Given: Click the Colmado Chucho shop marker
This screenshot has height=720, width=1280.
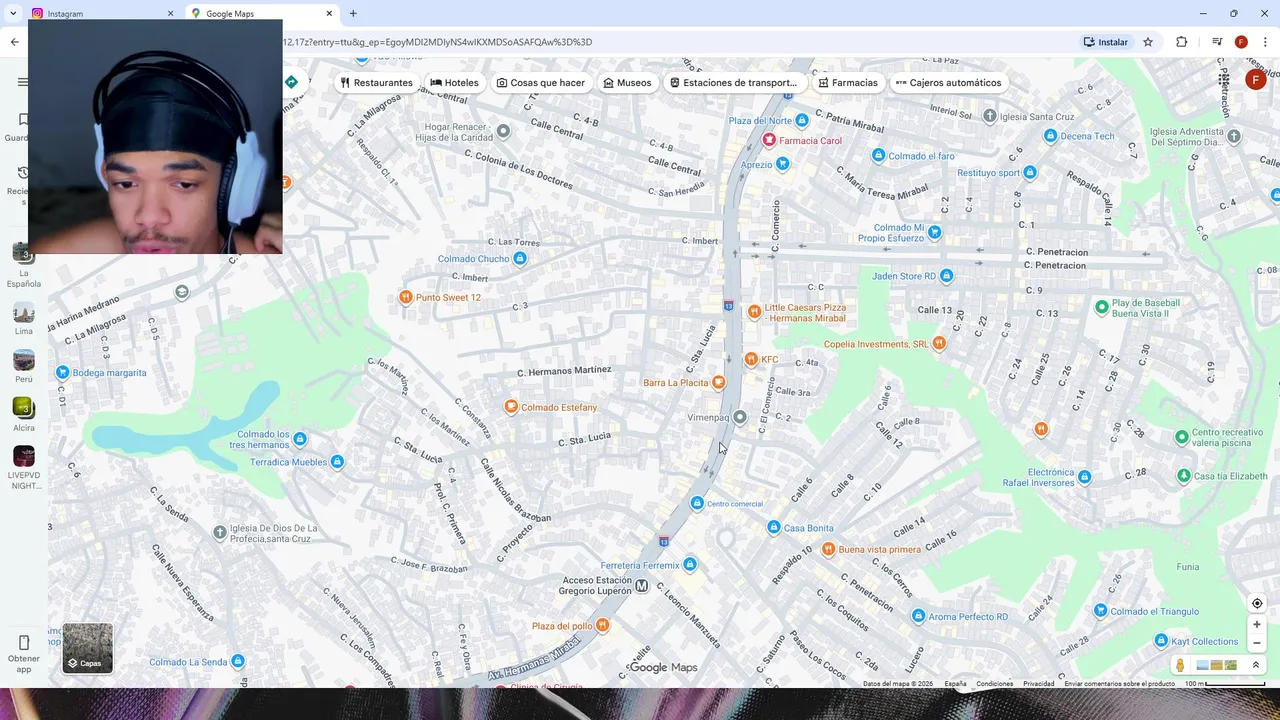Looking at the screenshot, I should pos(520,259).
